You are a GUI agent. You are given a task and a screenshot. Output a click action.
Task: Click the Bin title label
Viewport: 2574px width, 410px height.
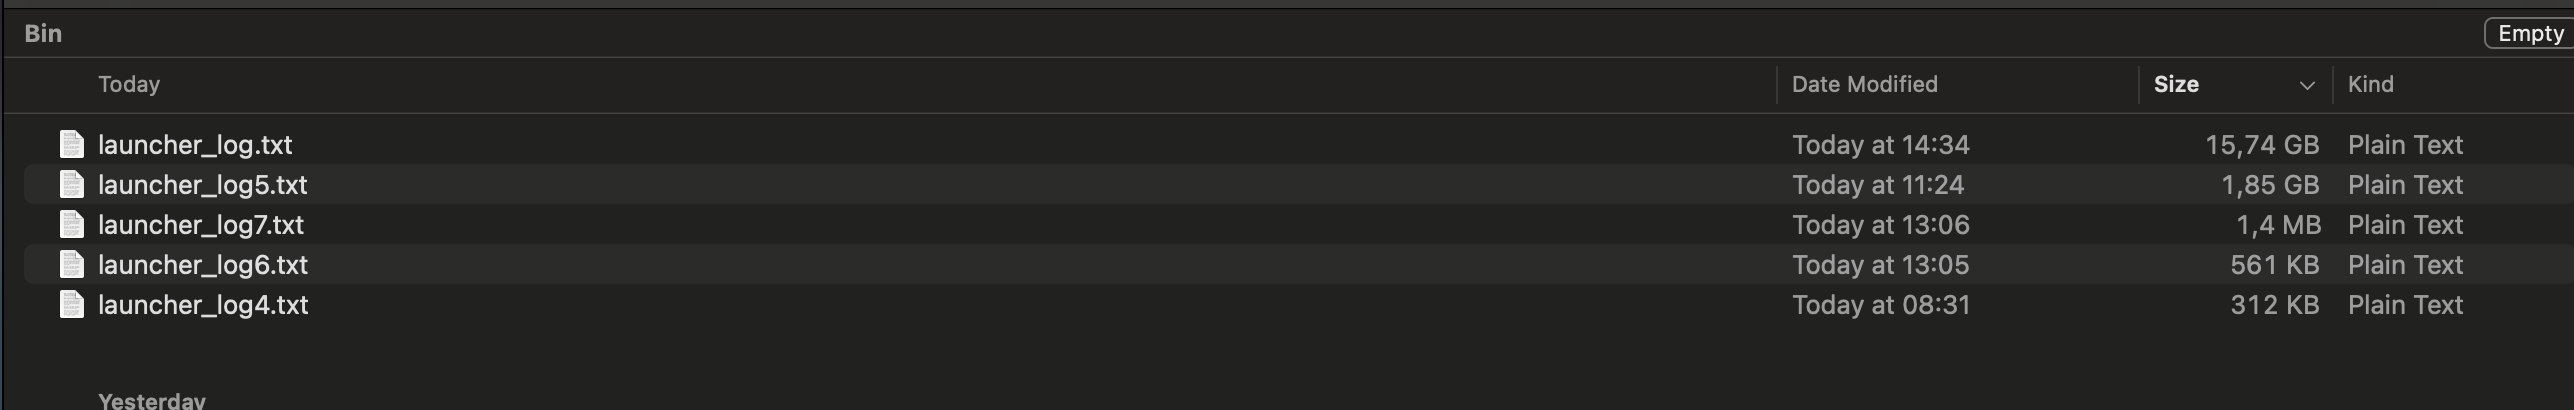pos(43,34)
